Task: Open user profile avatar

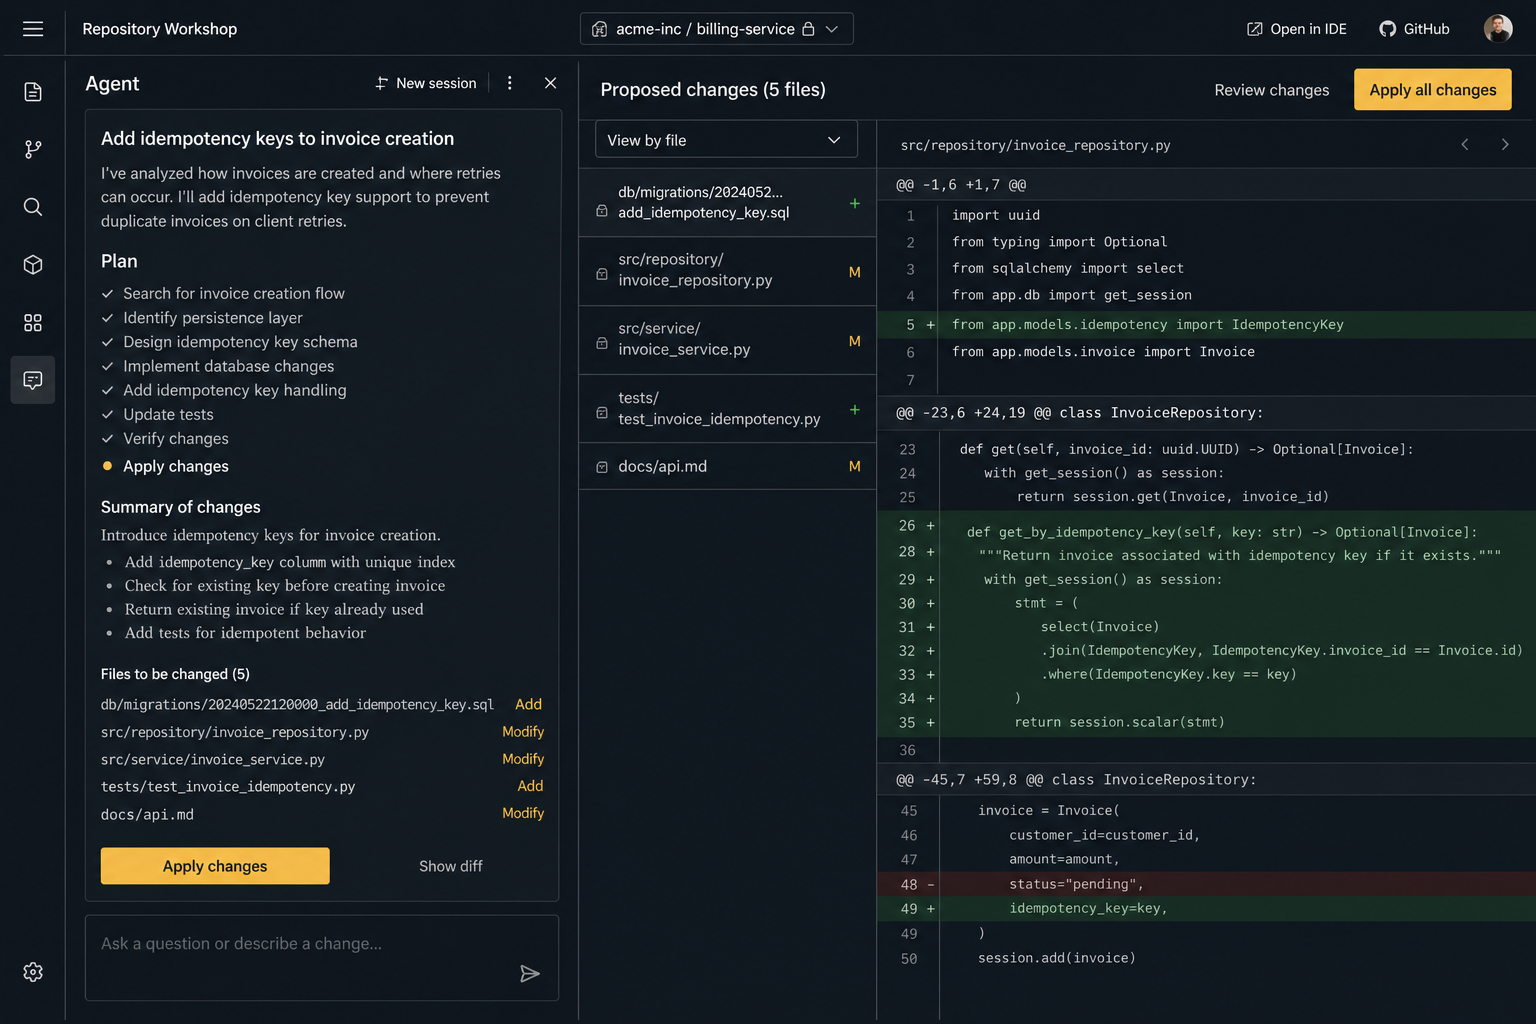Action: (1498, 29)
